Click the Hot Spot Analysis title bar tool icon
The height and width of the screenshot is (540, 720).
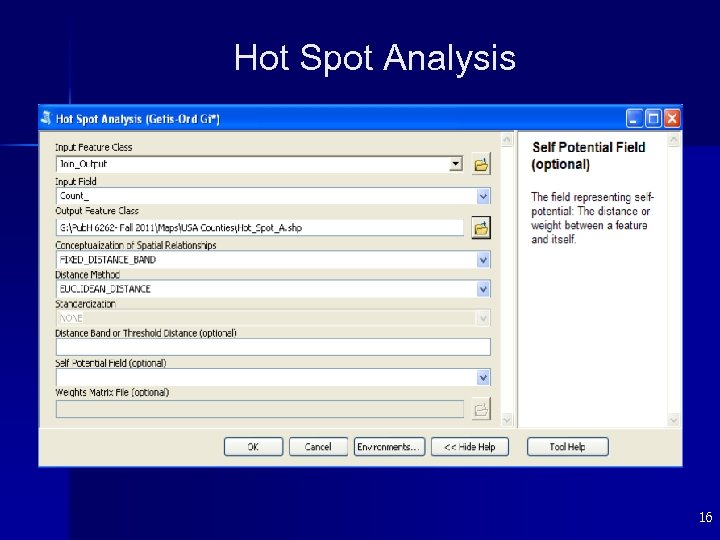click(46, 118)
